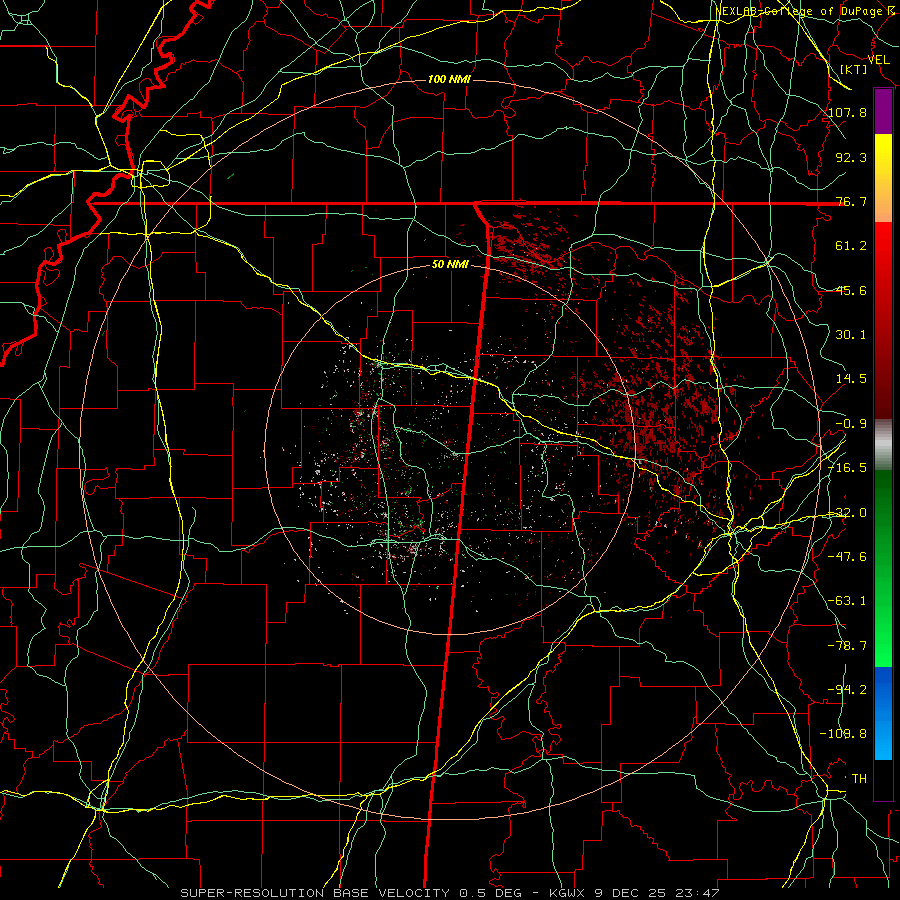The height and width of the screenshot is (900, 900).
Task: Pick the purple segment of the velocity color bar
Action: (x=883, y=112)
